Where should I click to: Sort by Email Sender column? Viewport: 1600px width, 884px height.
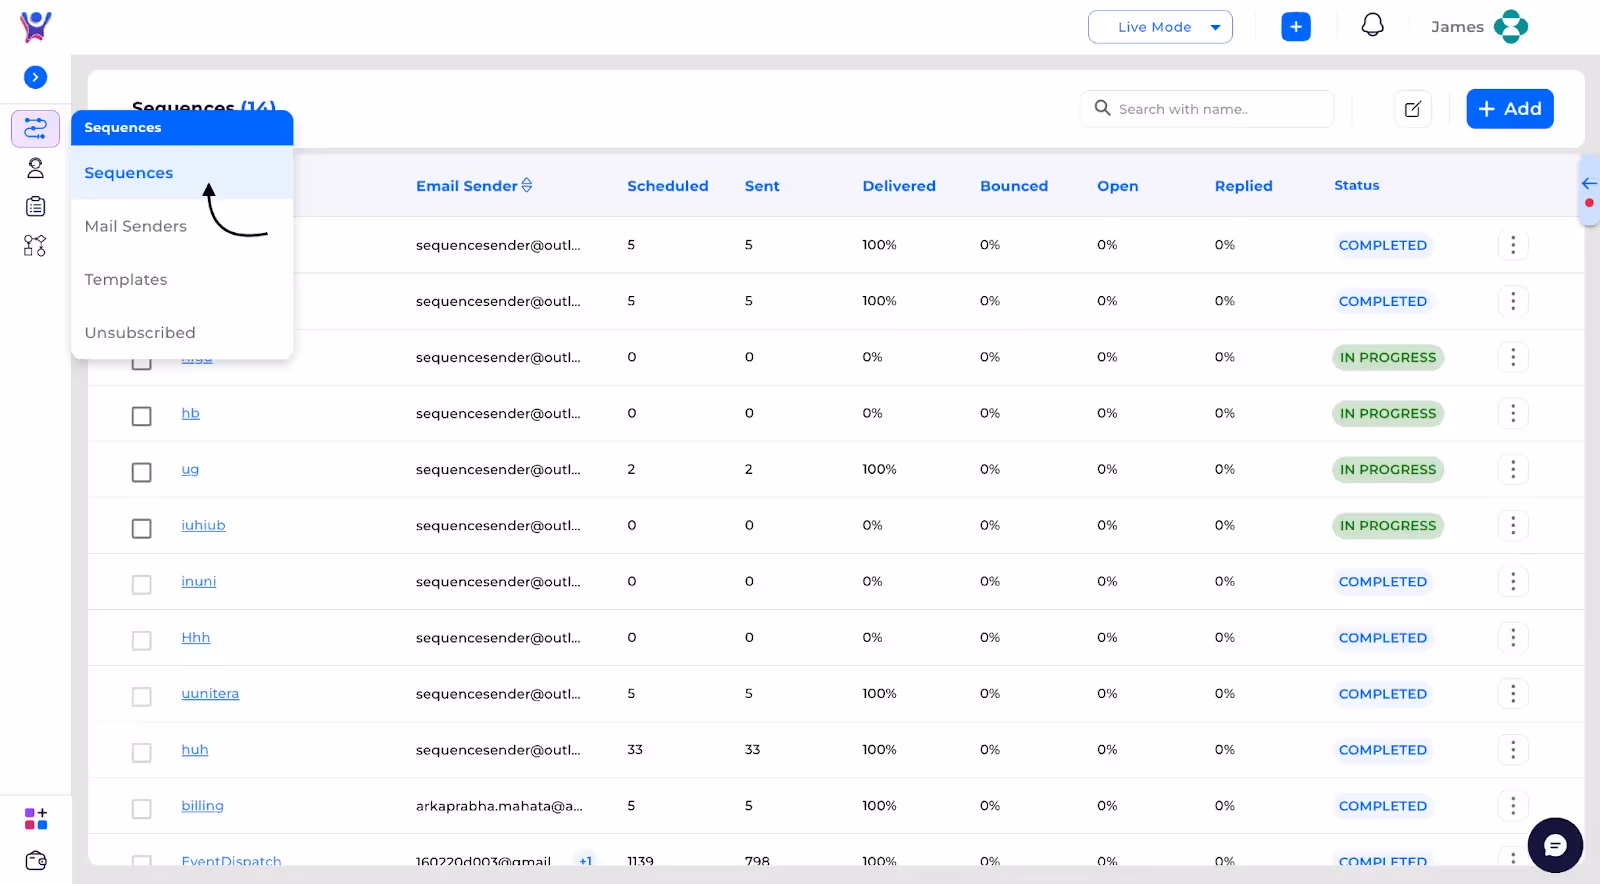click(x=474, y=186)
